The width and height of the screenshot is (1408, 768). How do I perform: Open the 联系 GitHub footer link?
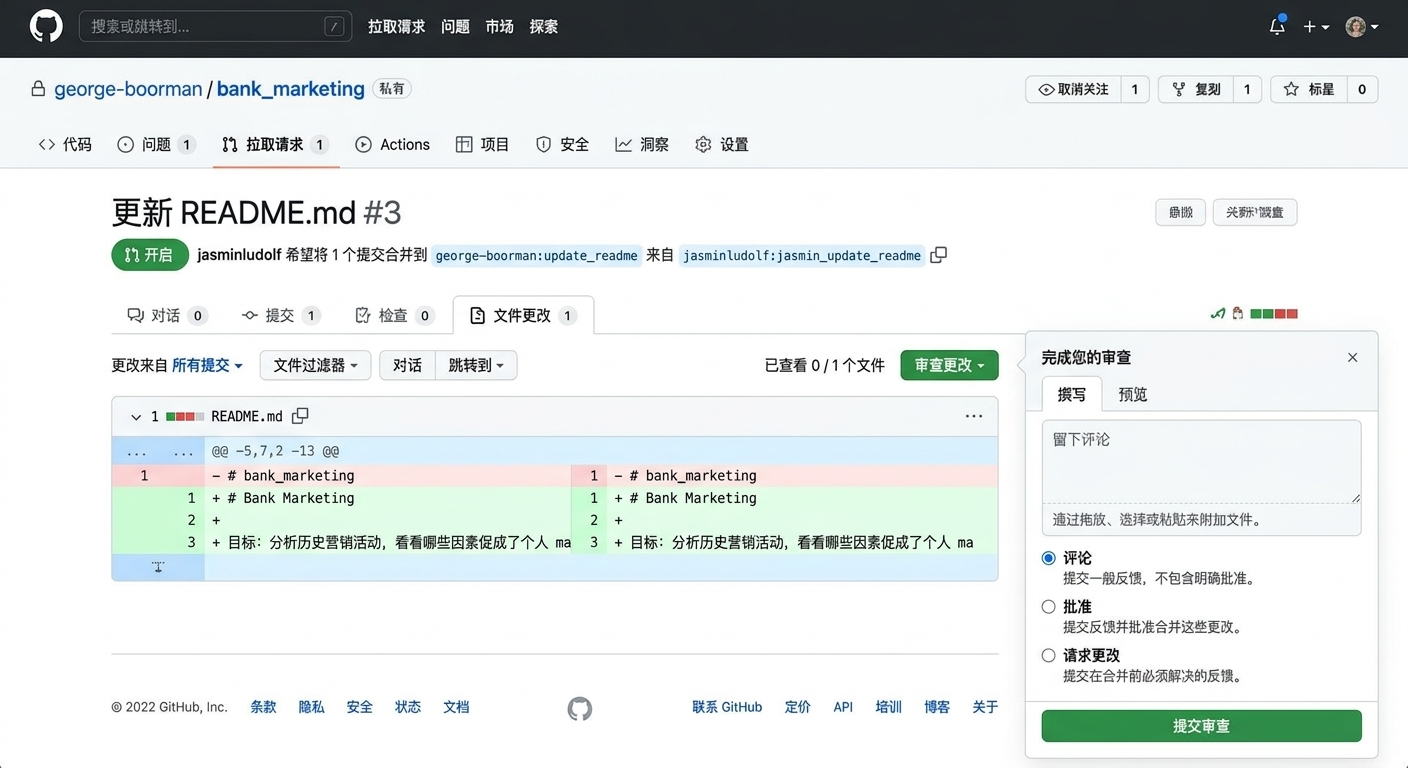pyautogui.click(x=727, y=707)
